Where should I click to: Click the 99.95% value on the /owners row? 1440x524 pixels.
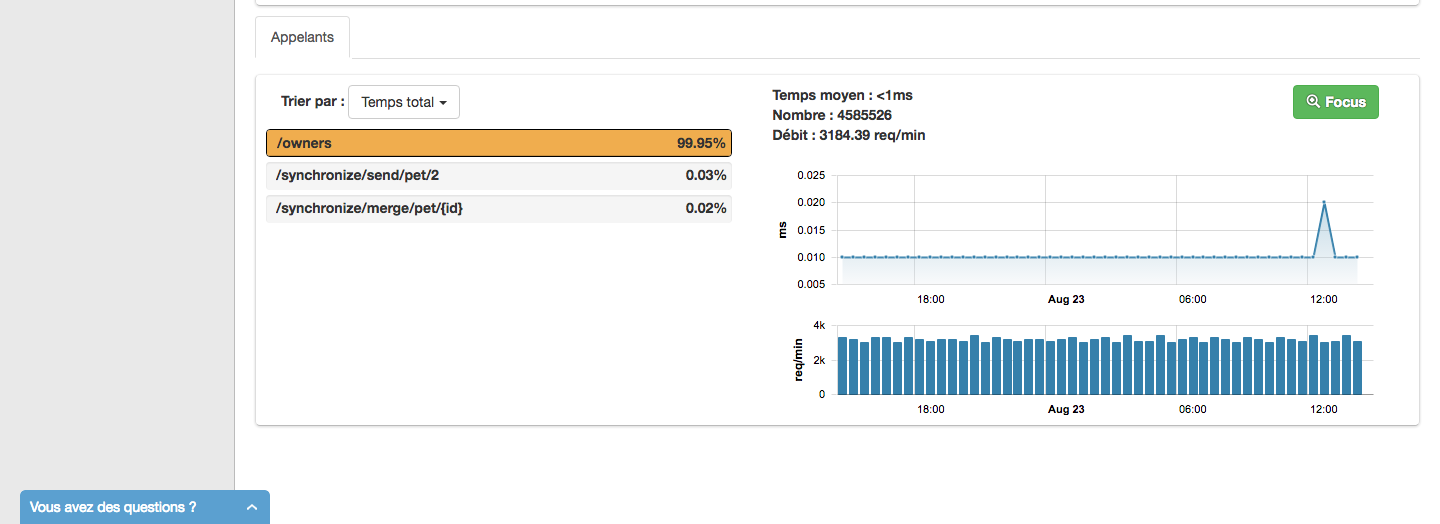[x=700, y=143]
